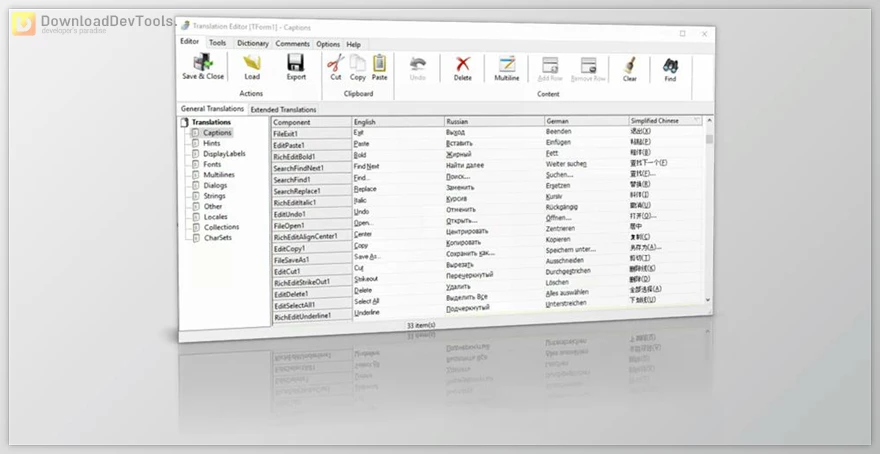Viewport: 880px width, 454px height.
Task: Open the dropdown arrow in Simplified Chinese header
Action: click(x=696, y=120)
